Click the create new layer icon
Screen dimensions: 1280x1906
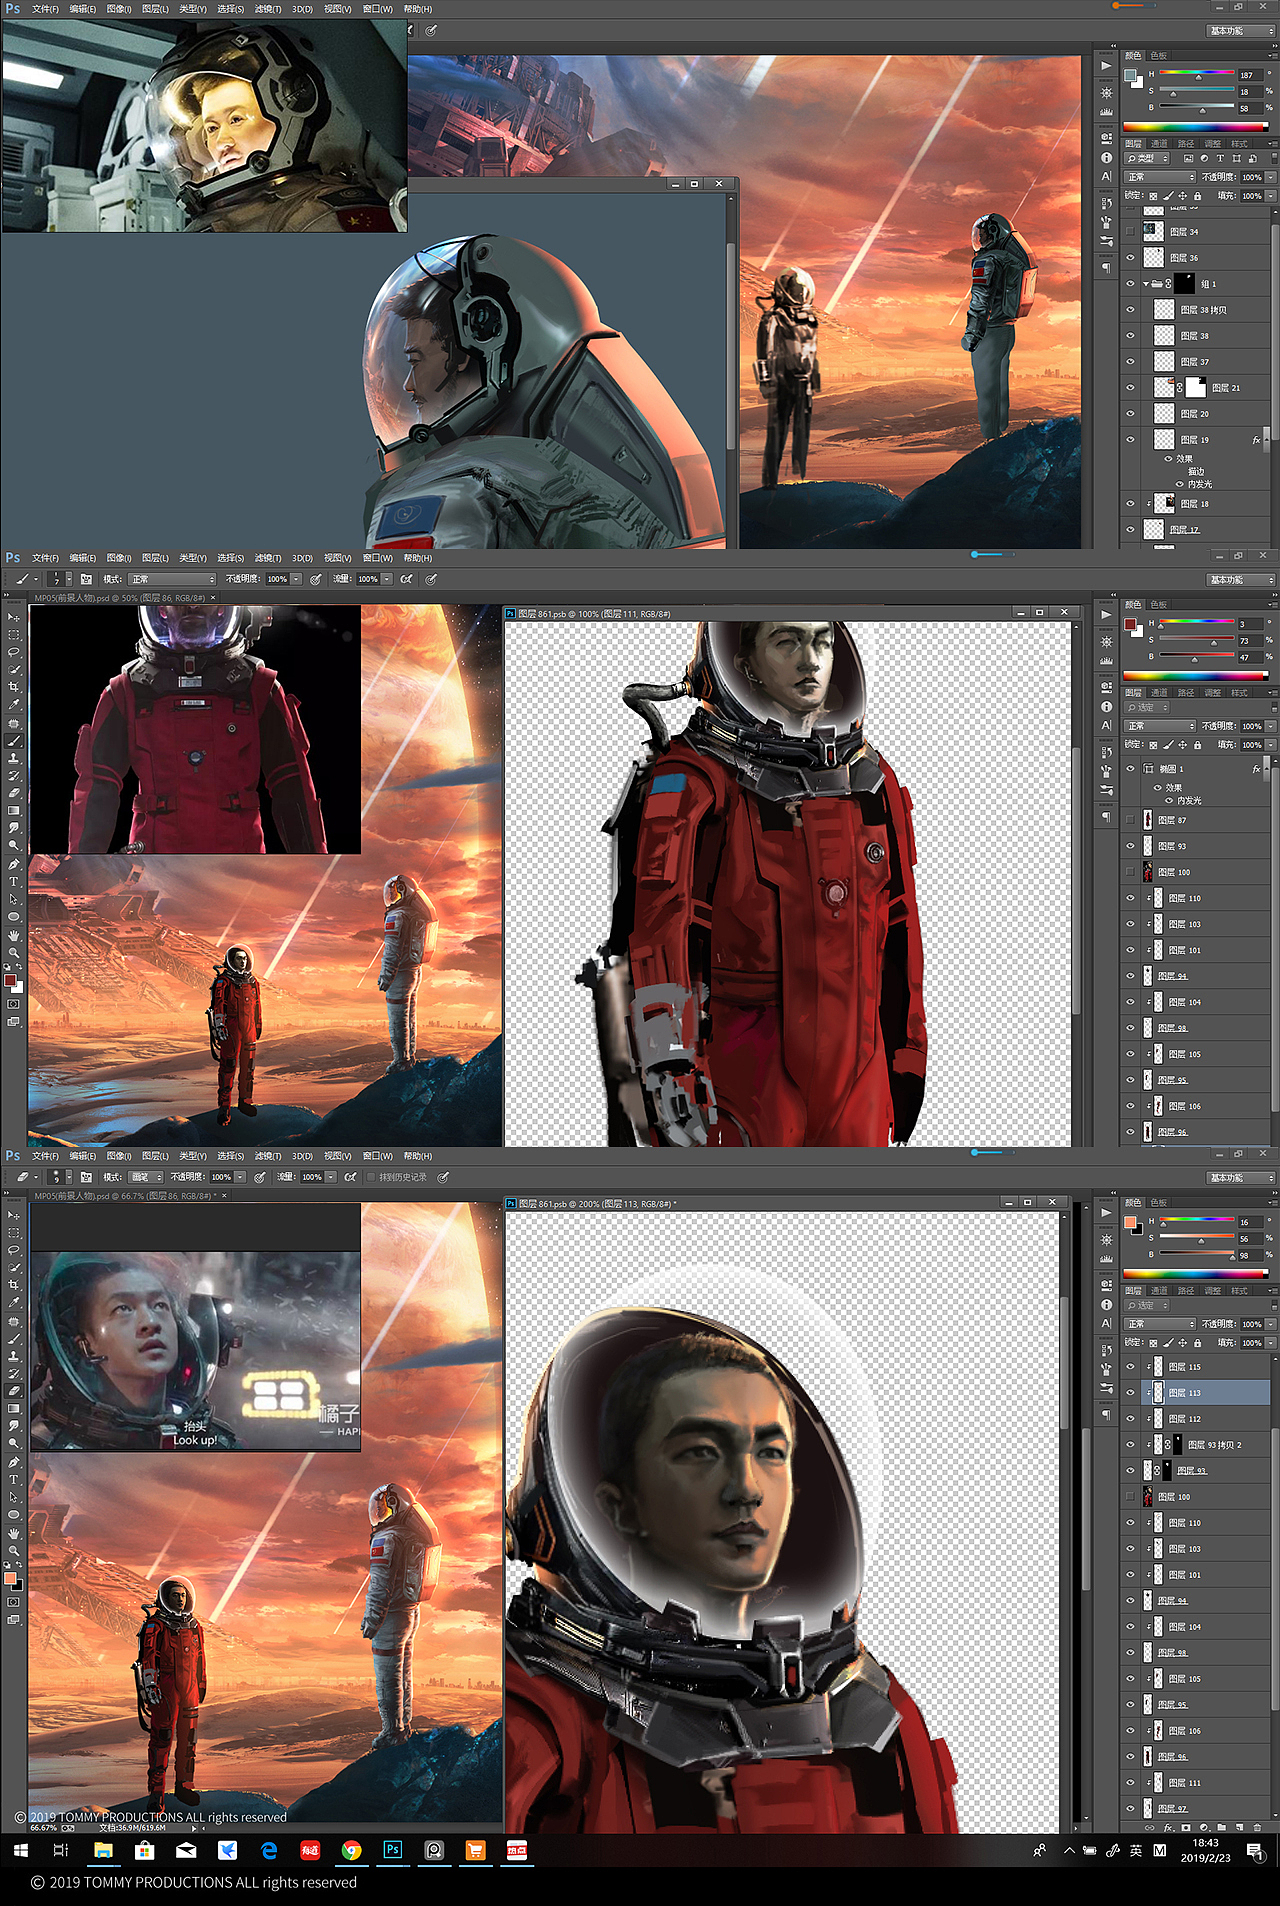click(1240, 1827)
